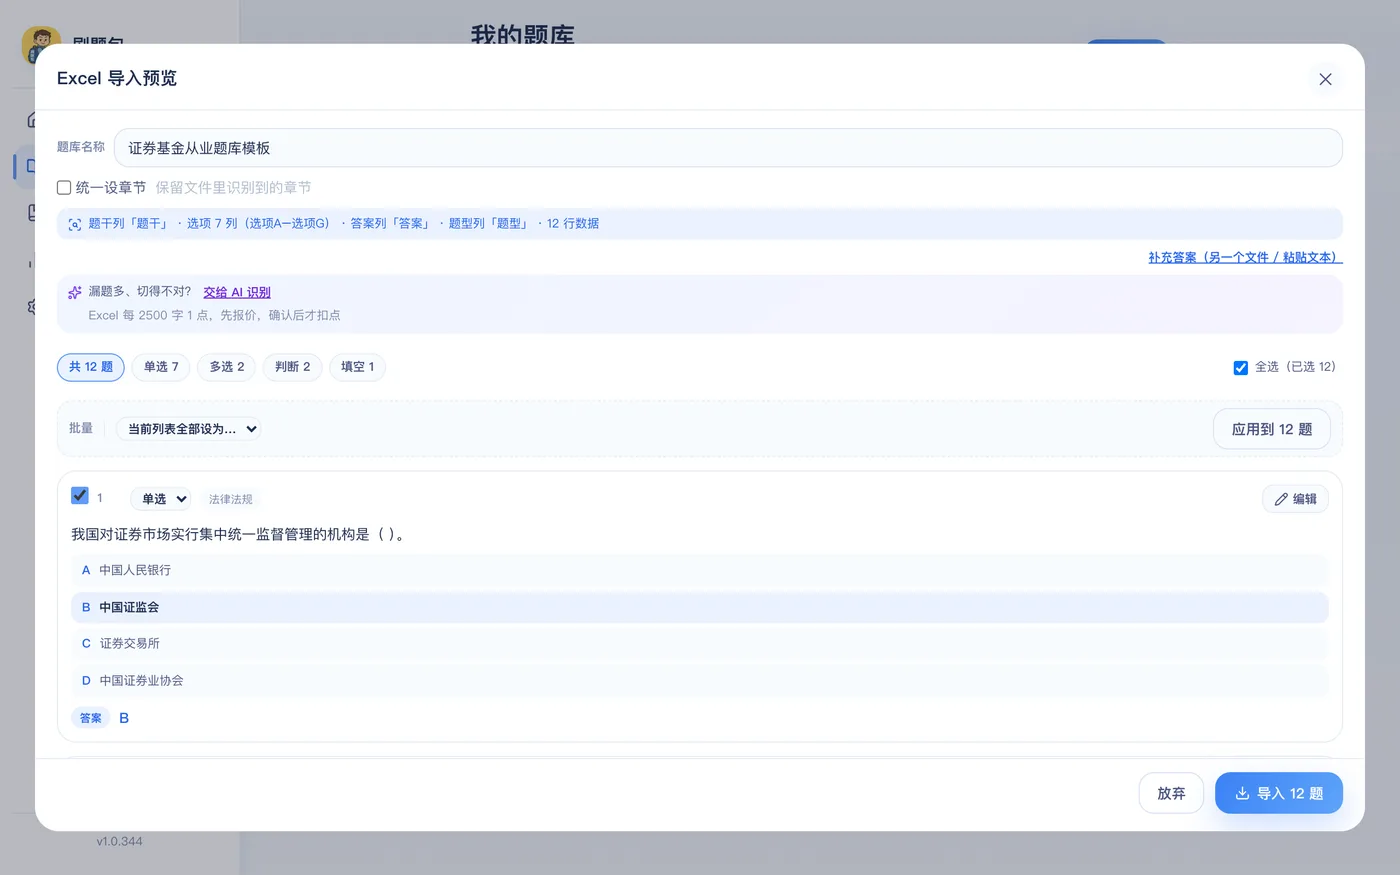
Task: Click the 题库名称 input field
Action: click(x=728, y=148)
